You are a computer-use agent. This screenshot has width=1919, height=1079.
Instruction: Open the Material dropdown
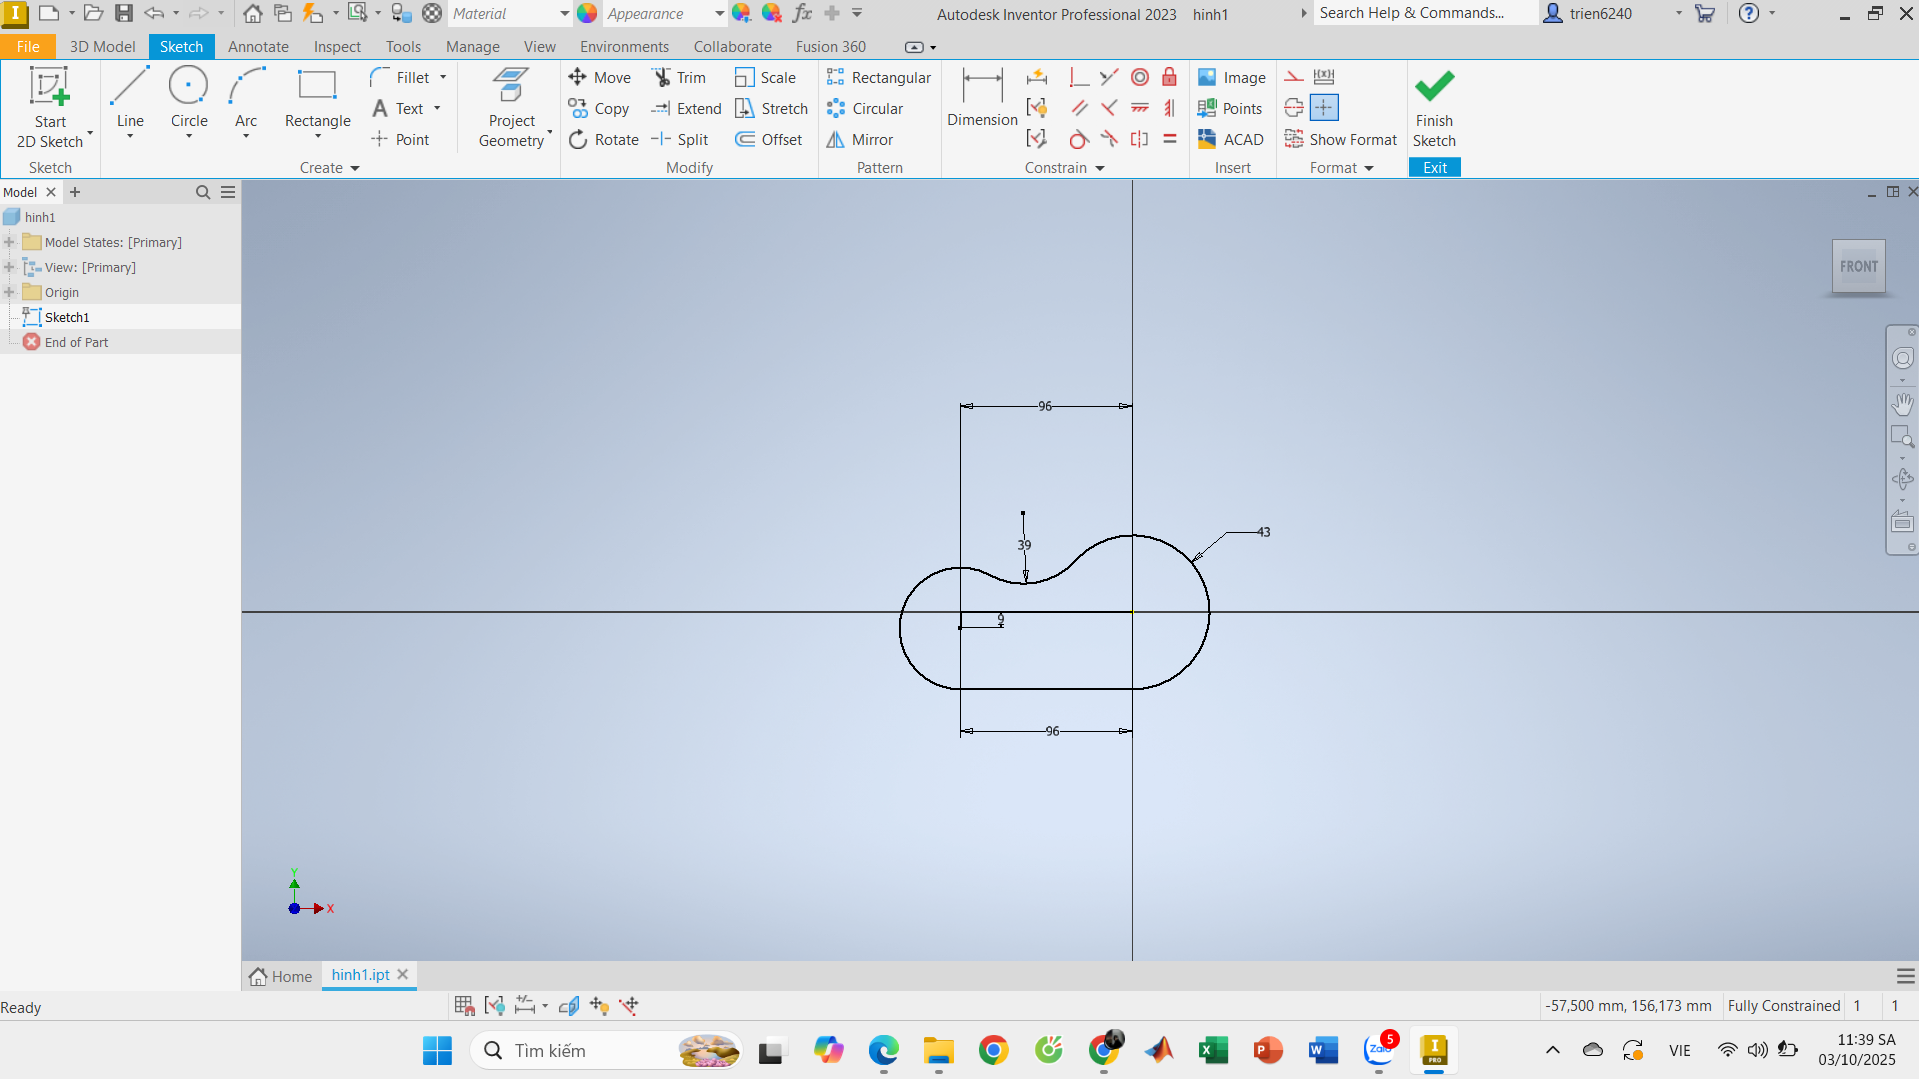(x=564, y=14)
